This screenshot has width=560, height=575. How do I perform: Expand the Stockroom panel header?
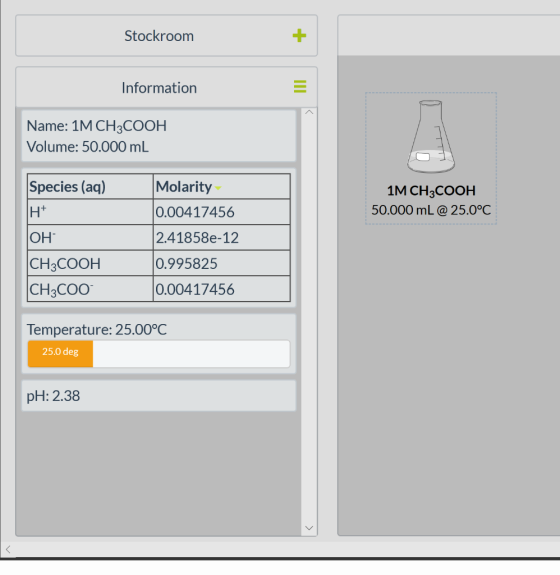click(166, 36)
